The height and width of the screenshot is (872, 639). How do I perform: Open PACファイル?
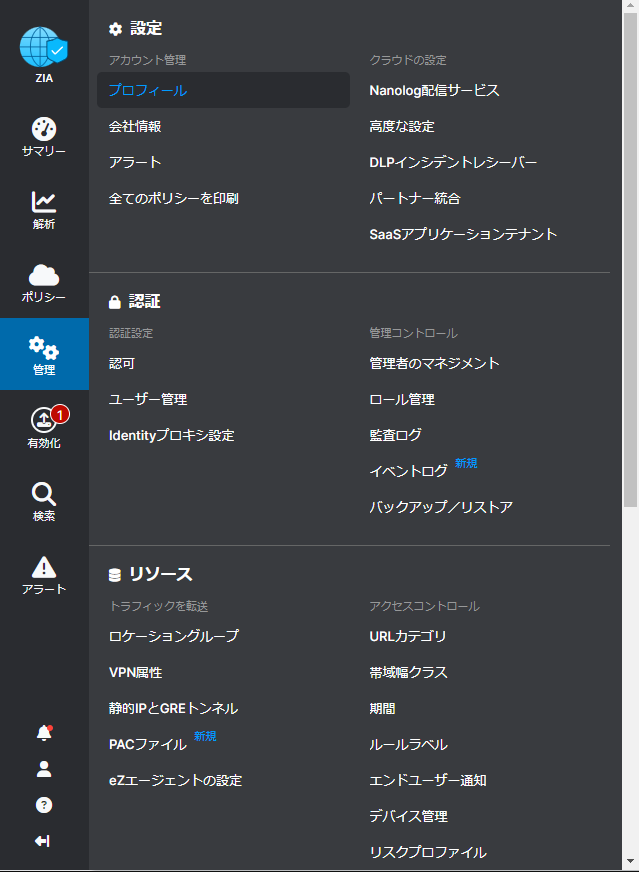coord(148,744)
